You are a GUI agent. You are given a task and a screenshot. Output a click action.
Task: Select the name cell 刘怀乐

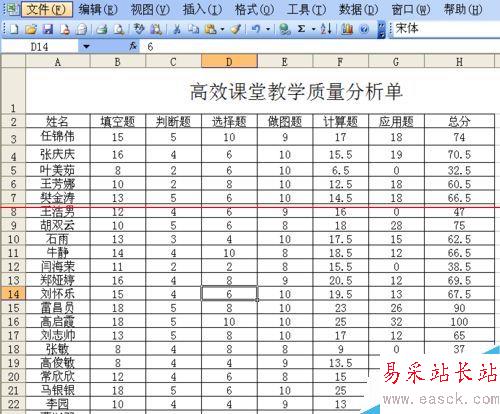point(58,294)
